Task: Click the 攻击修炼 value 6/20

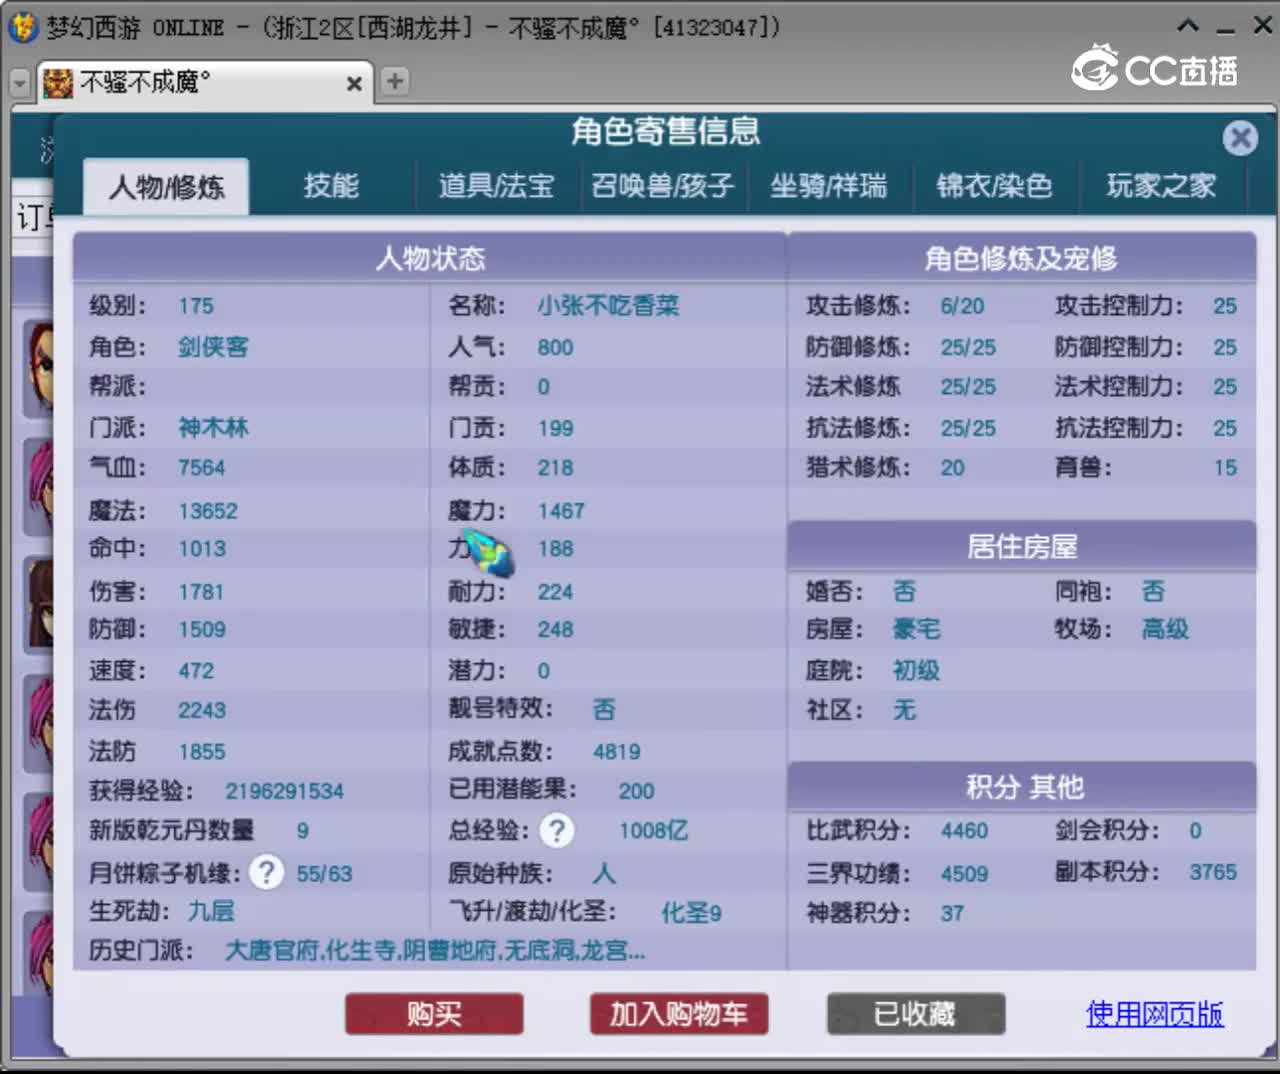Action: tap(962, 306)
